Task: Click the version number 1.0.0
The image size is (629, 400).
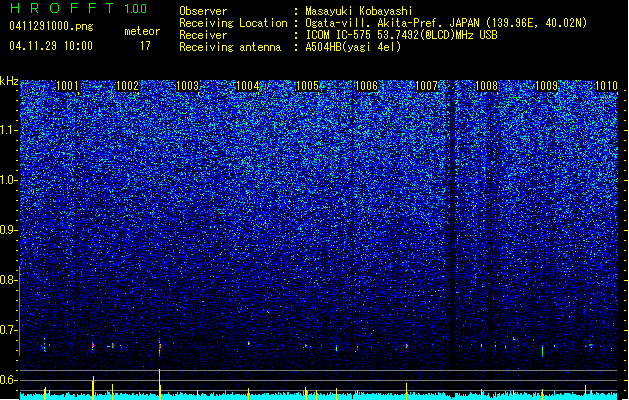Action: tap(135, 9)
